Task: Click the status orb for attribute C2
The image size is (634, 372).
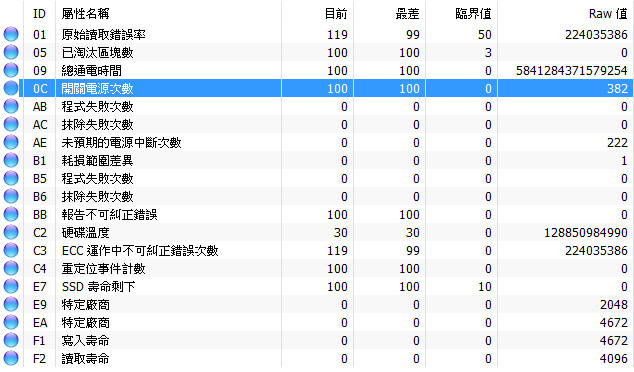Action: pos(11,232)
